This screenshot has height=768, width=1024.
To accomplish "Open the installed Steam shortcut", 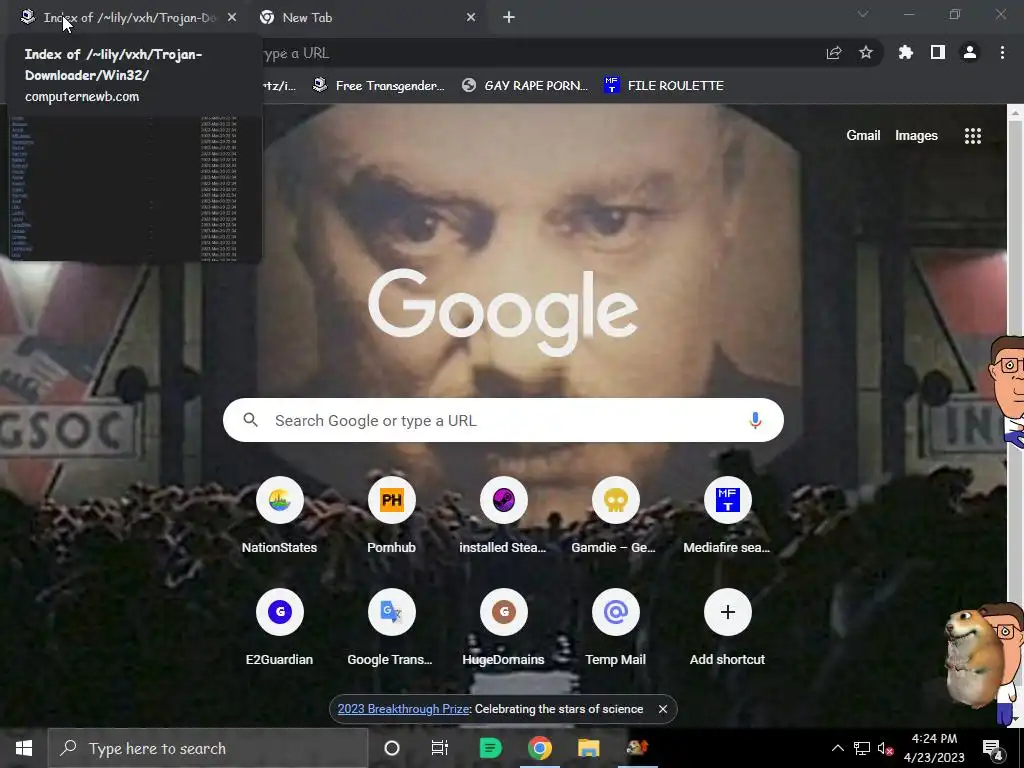I will [503, 516].
